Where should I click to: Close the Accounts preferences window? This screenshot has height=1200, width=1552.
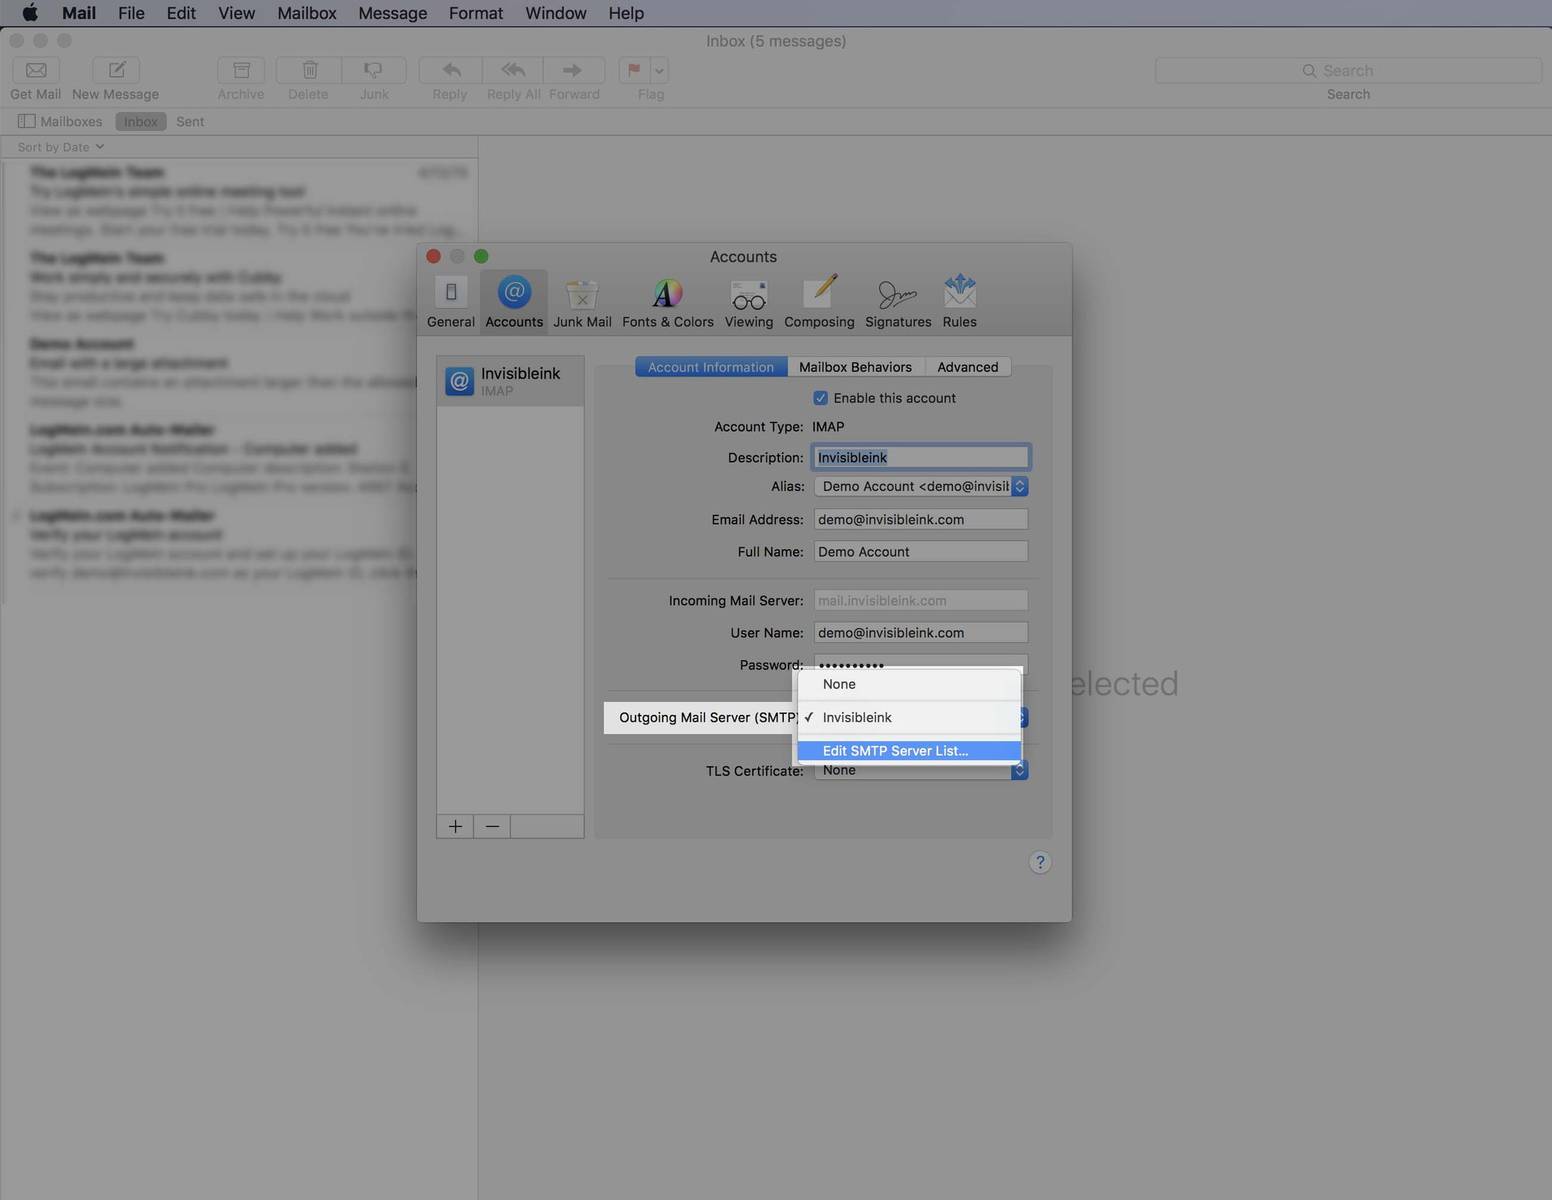[433, 256]
